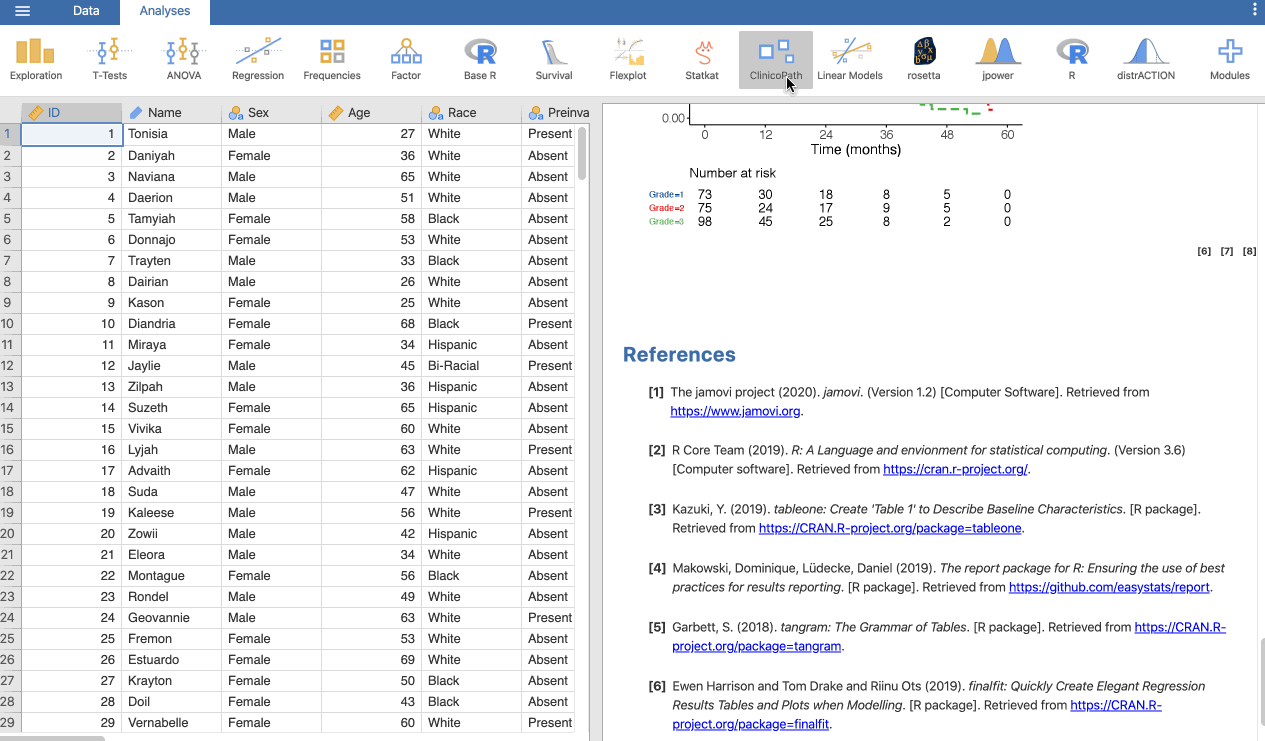Click reference marker [7] below the plot
The image size is (1265, 741).
[x=1227, y=251]
